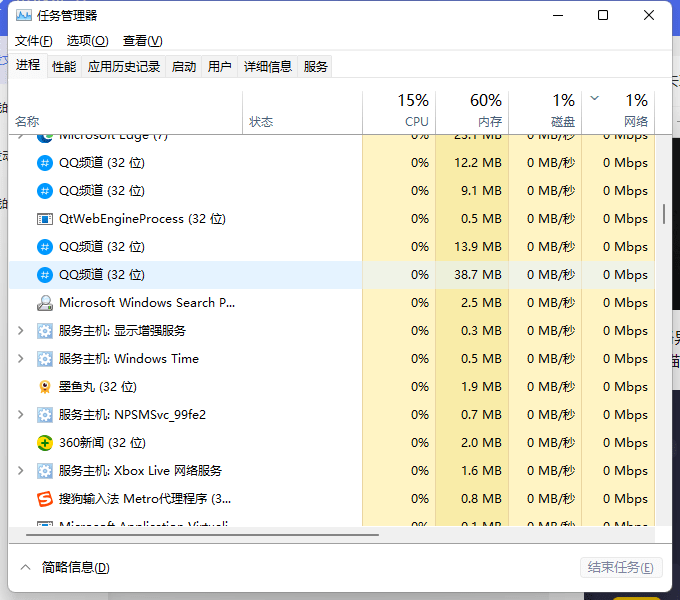Click the 结束任务 button
680x600 pixels.
click(620, 567)
